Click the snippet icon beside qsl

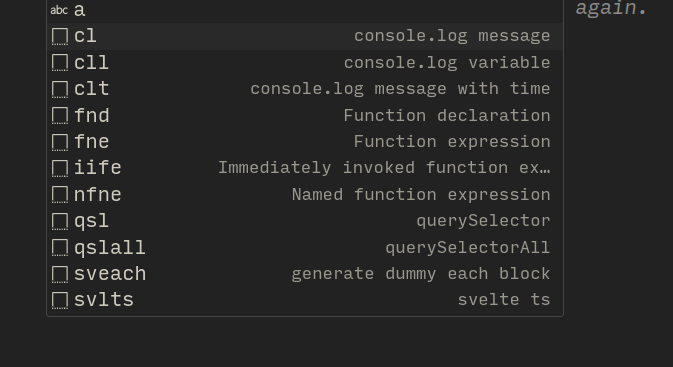(x=60, y=221)
